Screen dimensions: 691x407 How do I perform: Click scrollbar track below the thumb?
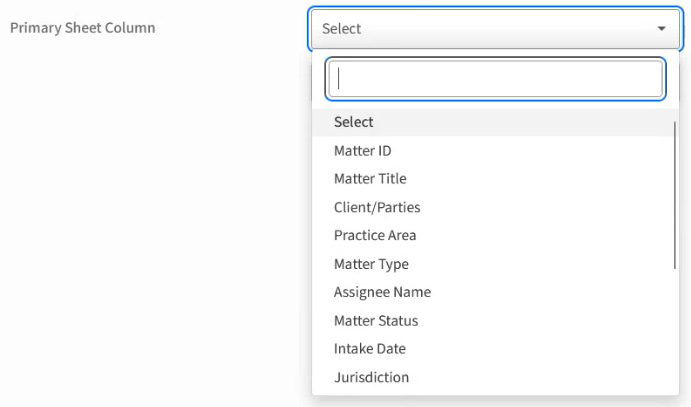[677, 330]
